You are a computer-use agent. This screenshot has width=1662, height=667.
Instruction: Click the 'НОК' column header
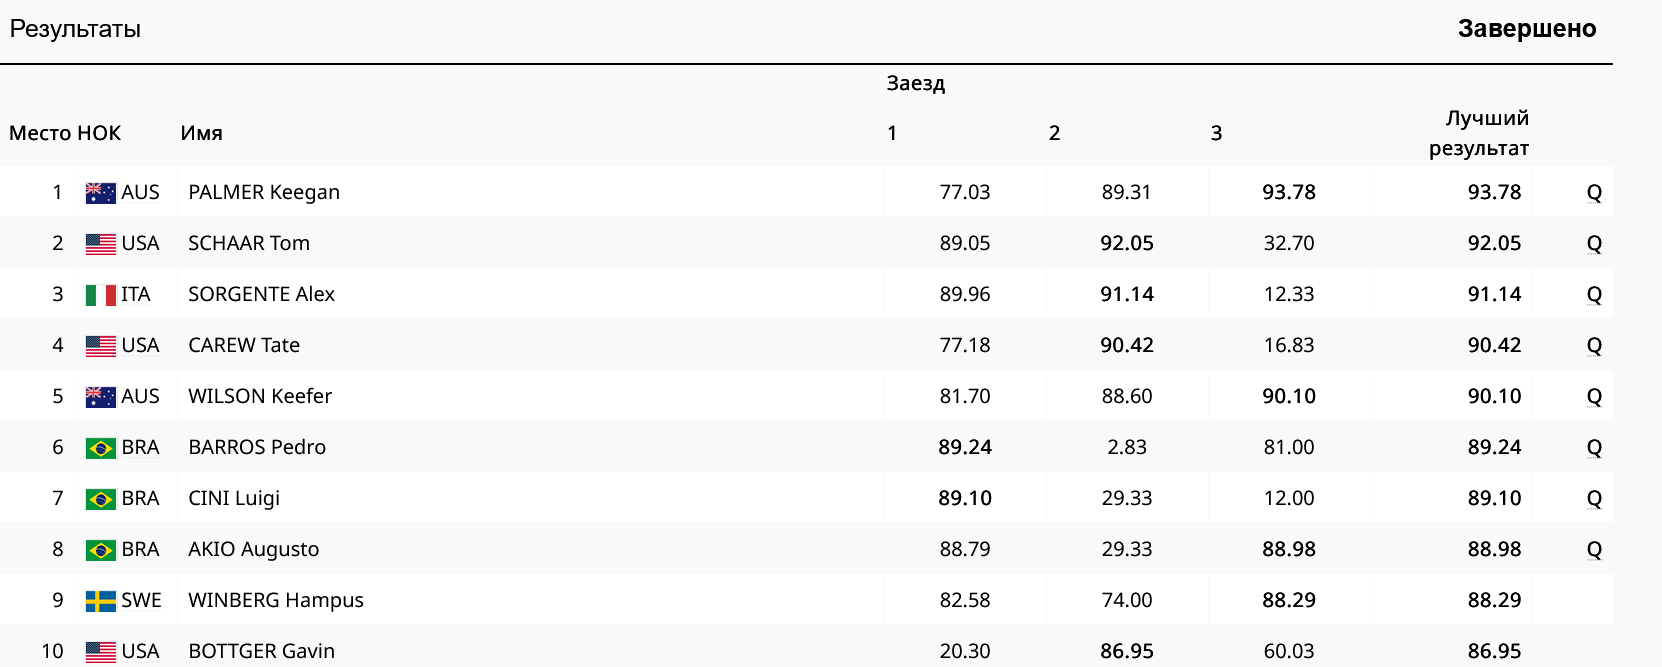99,133
